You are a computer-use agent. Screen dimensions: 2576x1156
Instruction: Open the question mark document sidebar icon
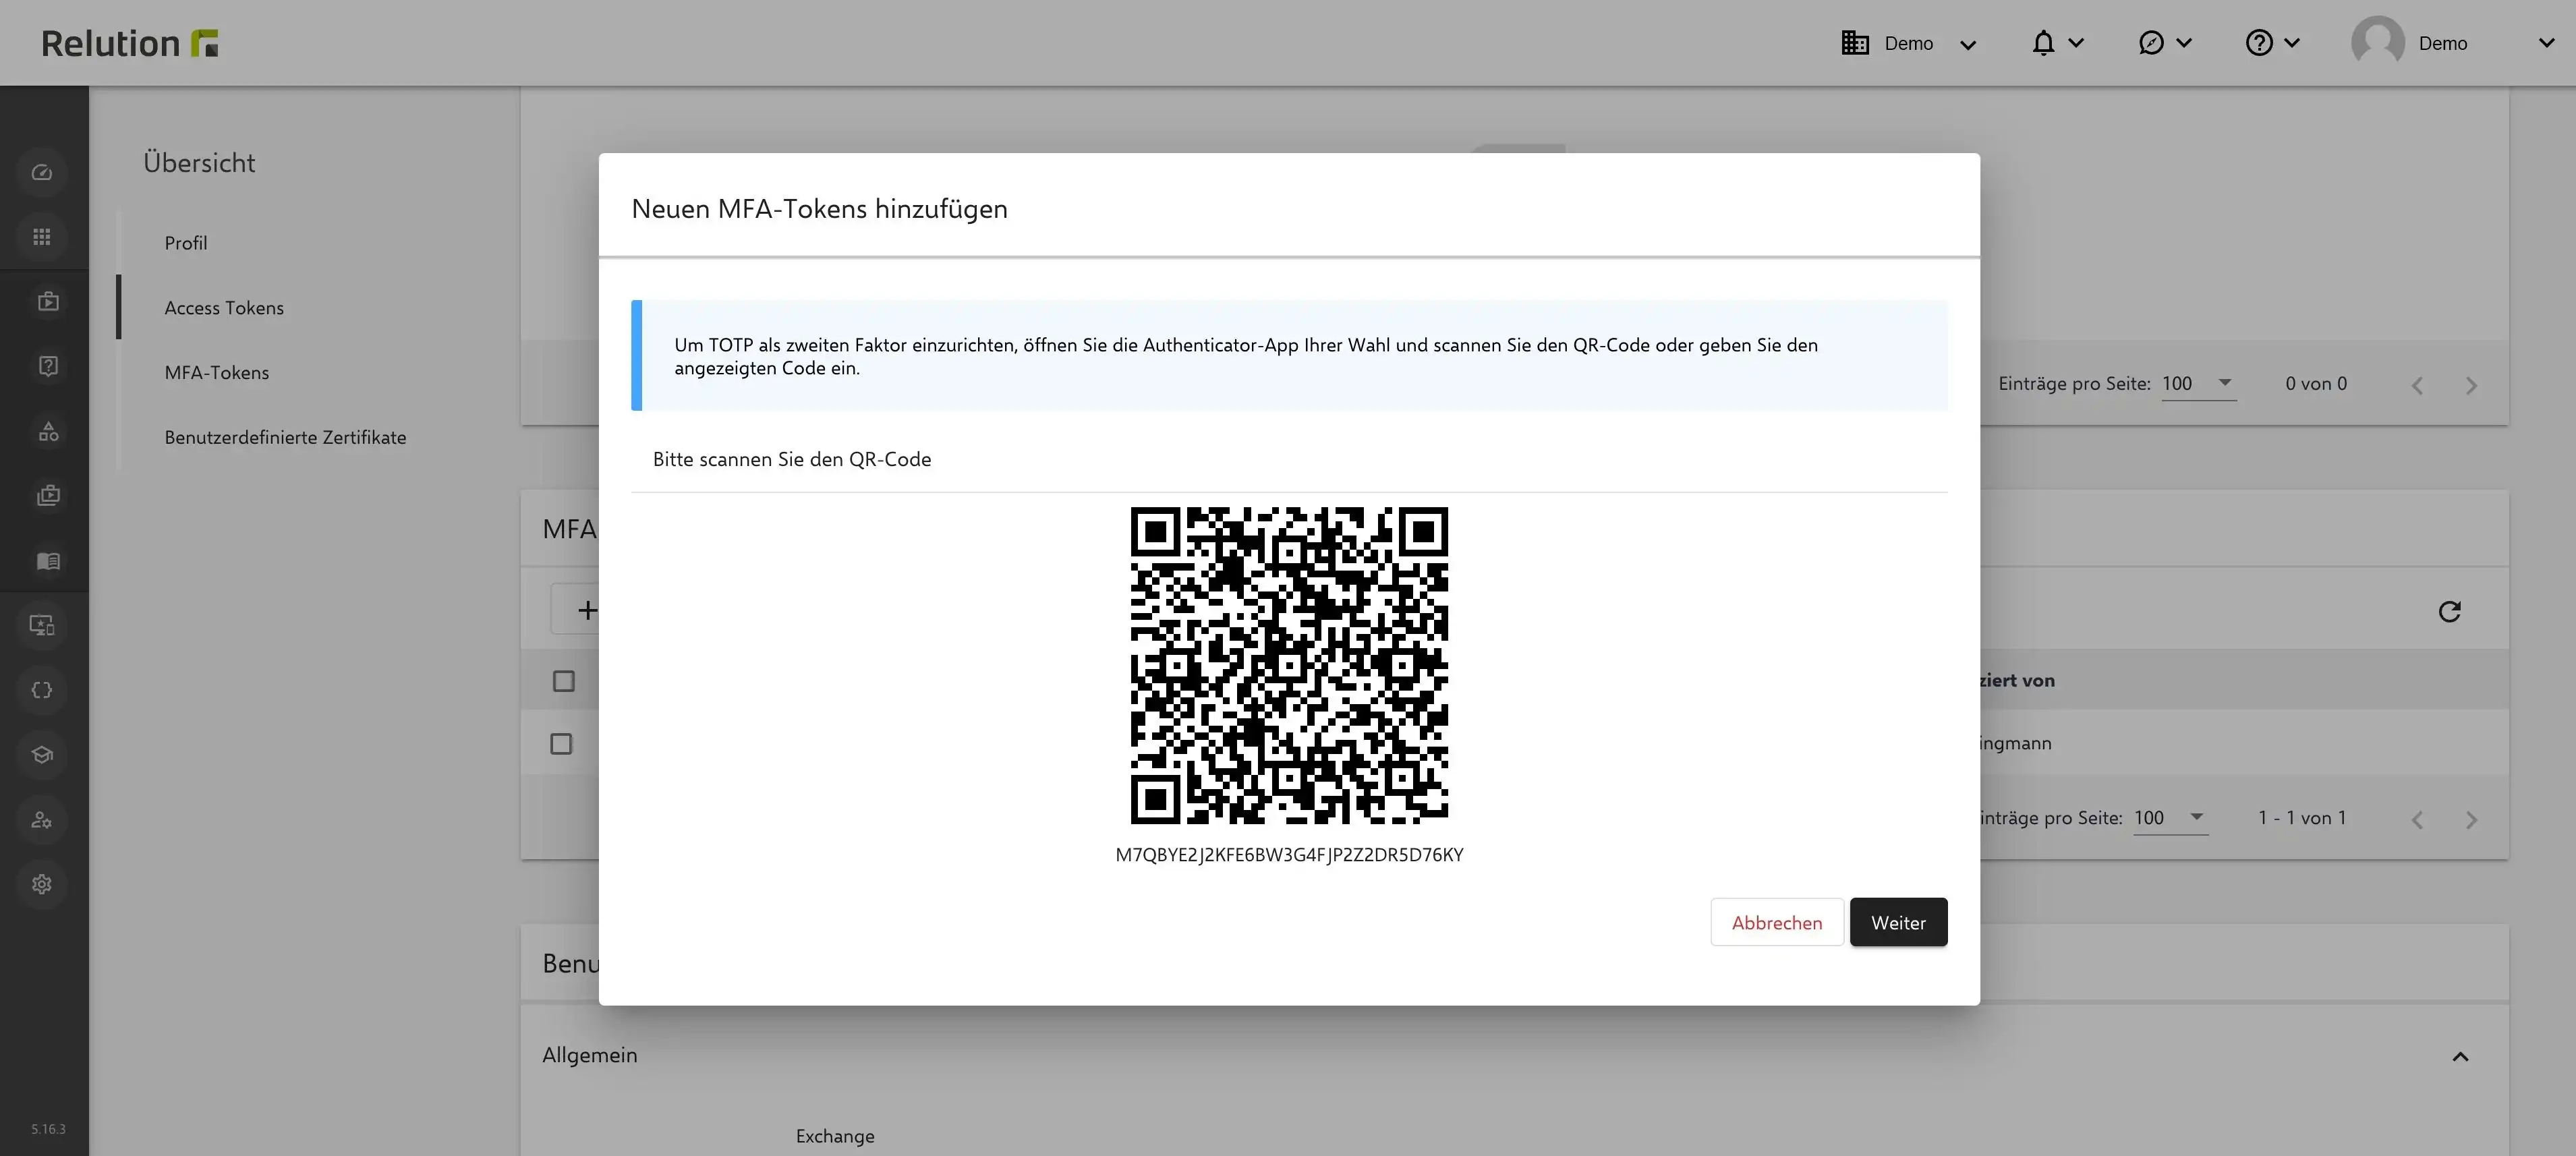pos(48,366)
